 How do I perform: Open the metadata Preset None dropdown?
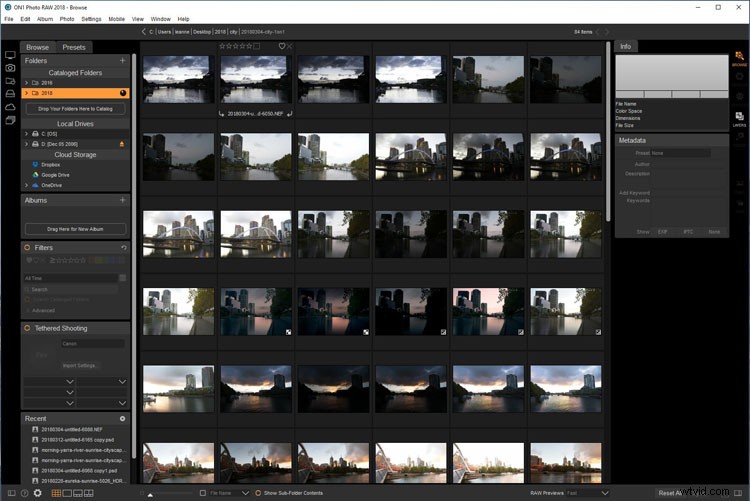[x=680, y=153]
